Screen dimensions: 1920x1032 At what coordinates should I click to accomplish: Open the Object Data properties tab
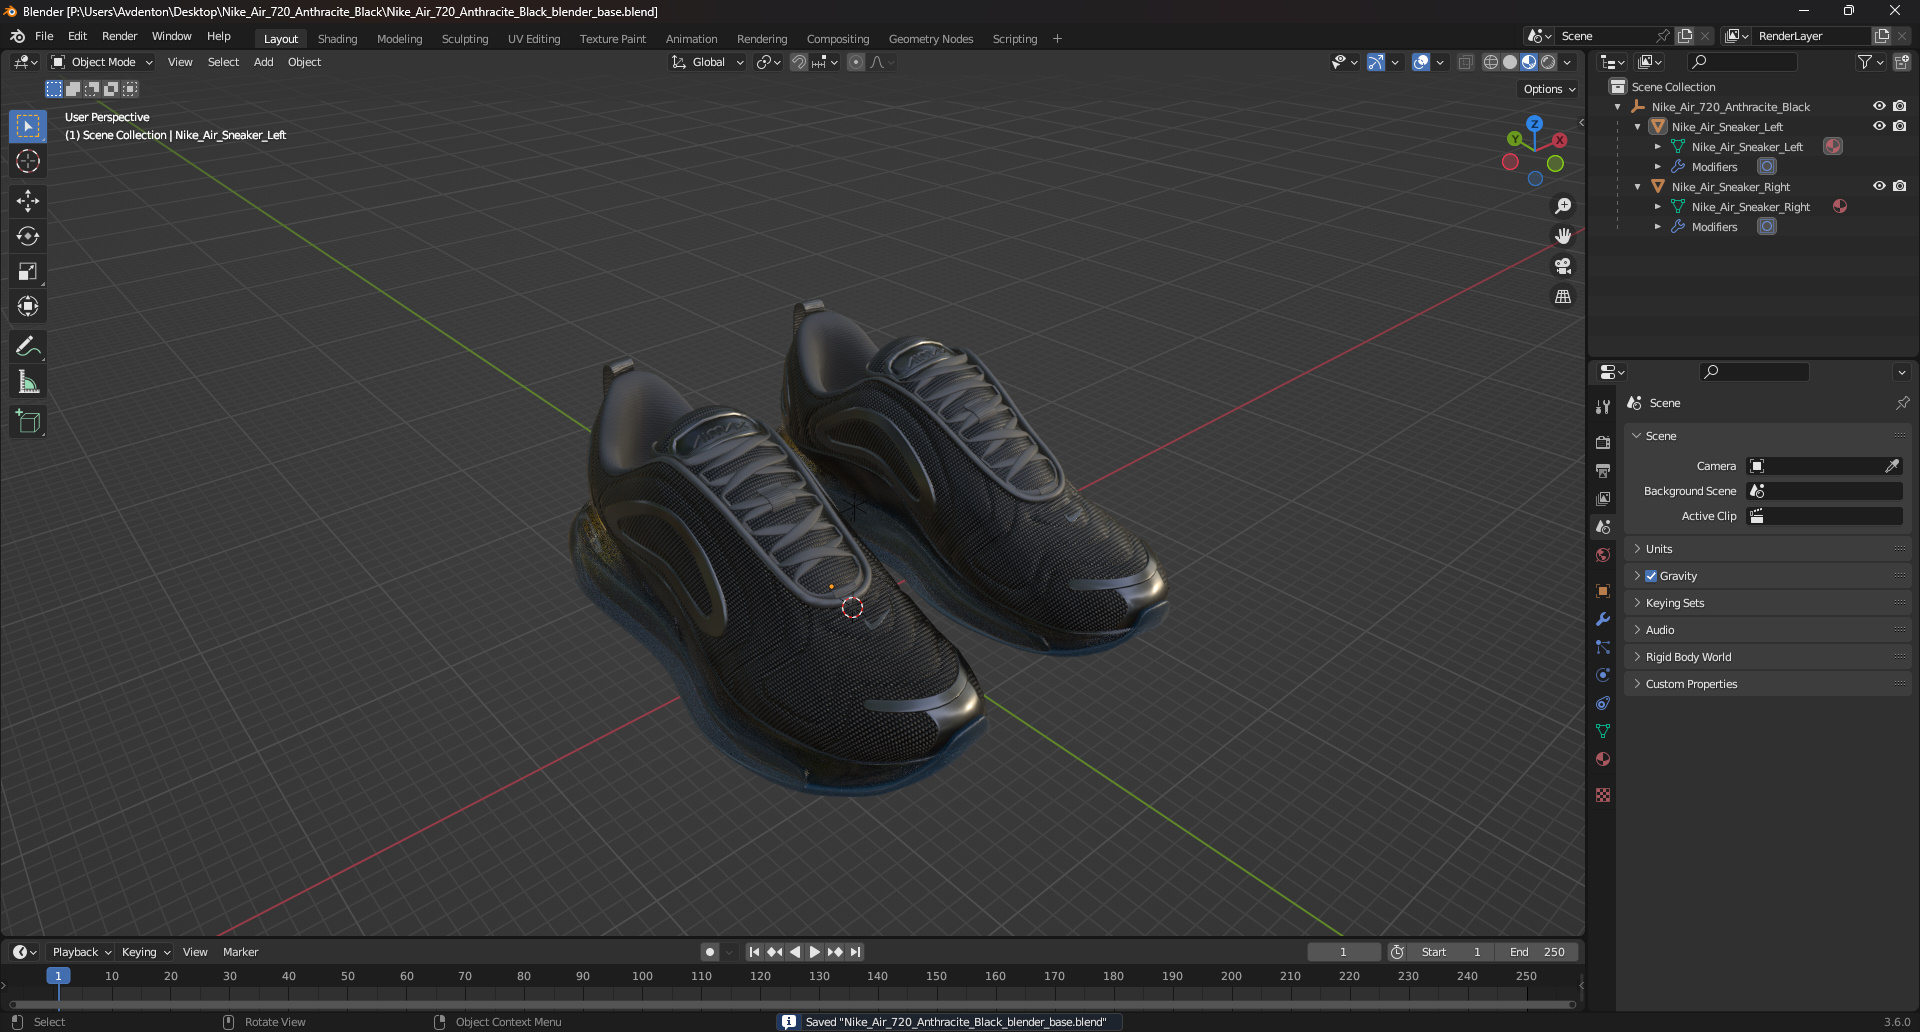click(x=1603, y=731)
